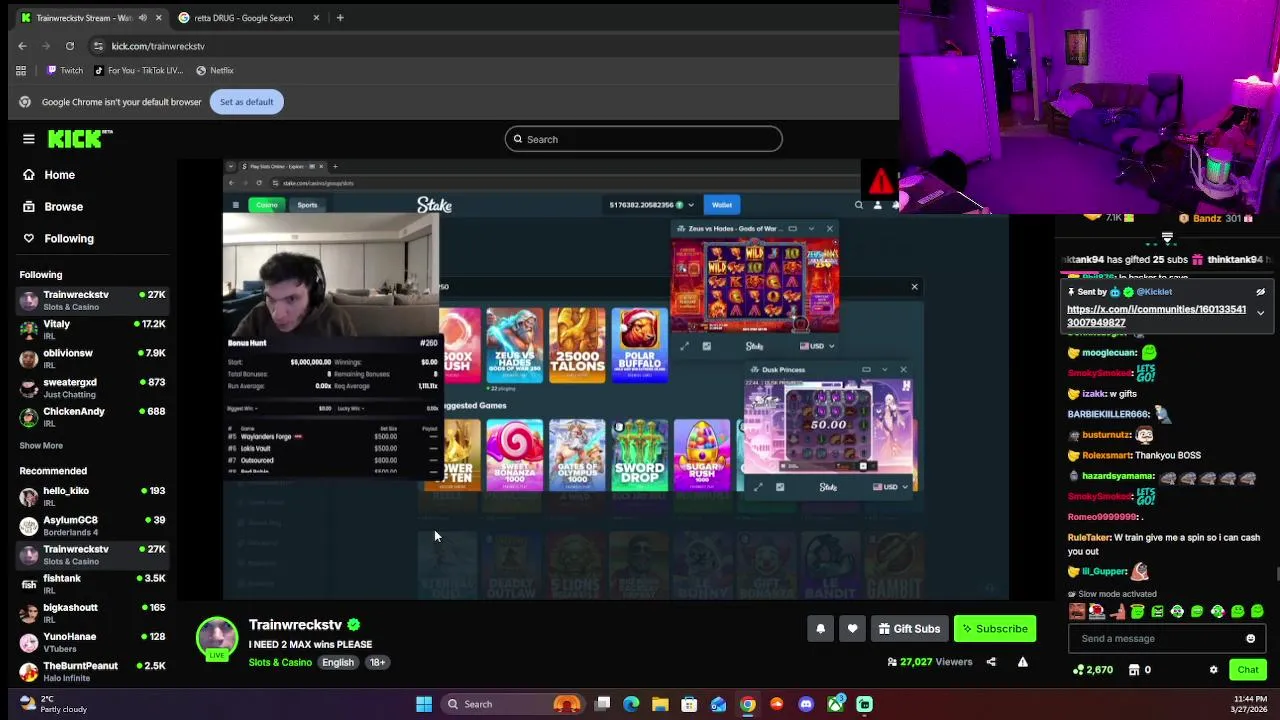Expand Following list with Show more
The width and height of the screenshot is (1280, 720).
(x=41, y=446)
